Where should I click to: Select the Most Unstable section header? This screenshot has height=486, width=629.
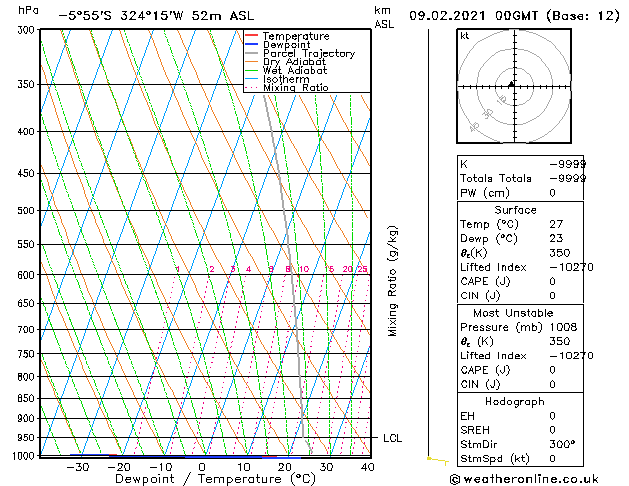click(x=515, y=314)
